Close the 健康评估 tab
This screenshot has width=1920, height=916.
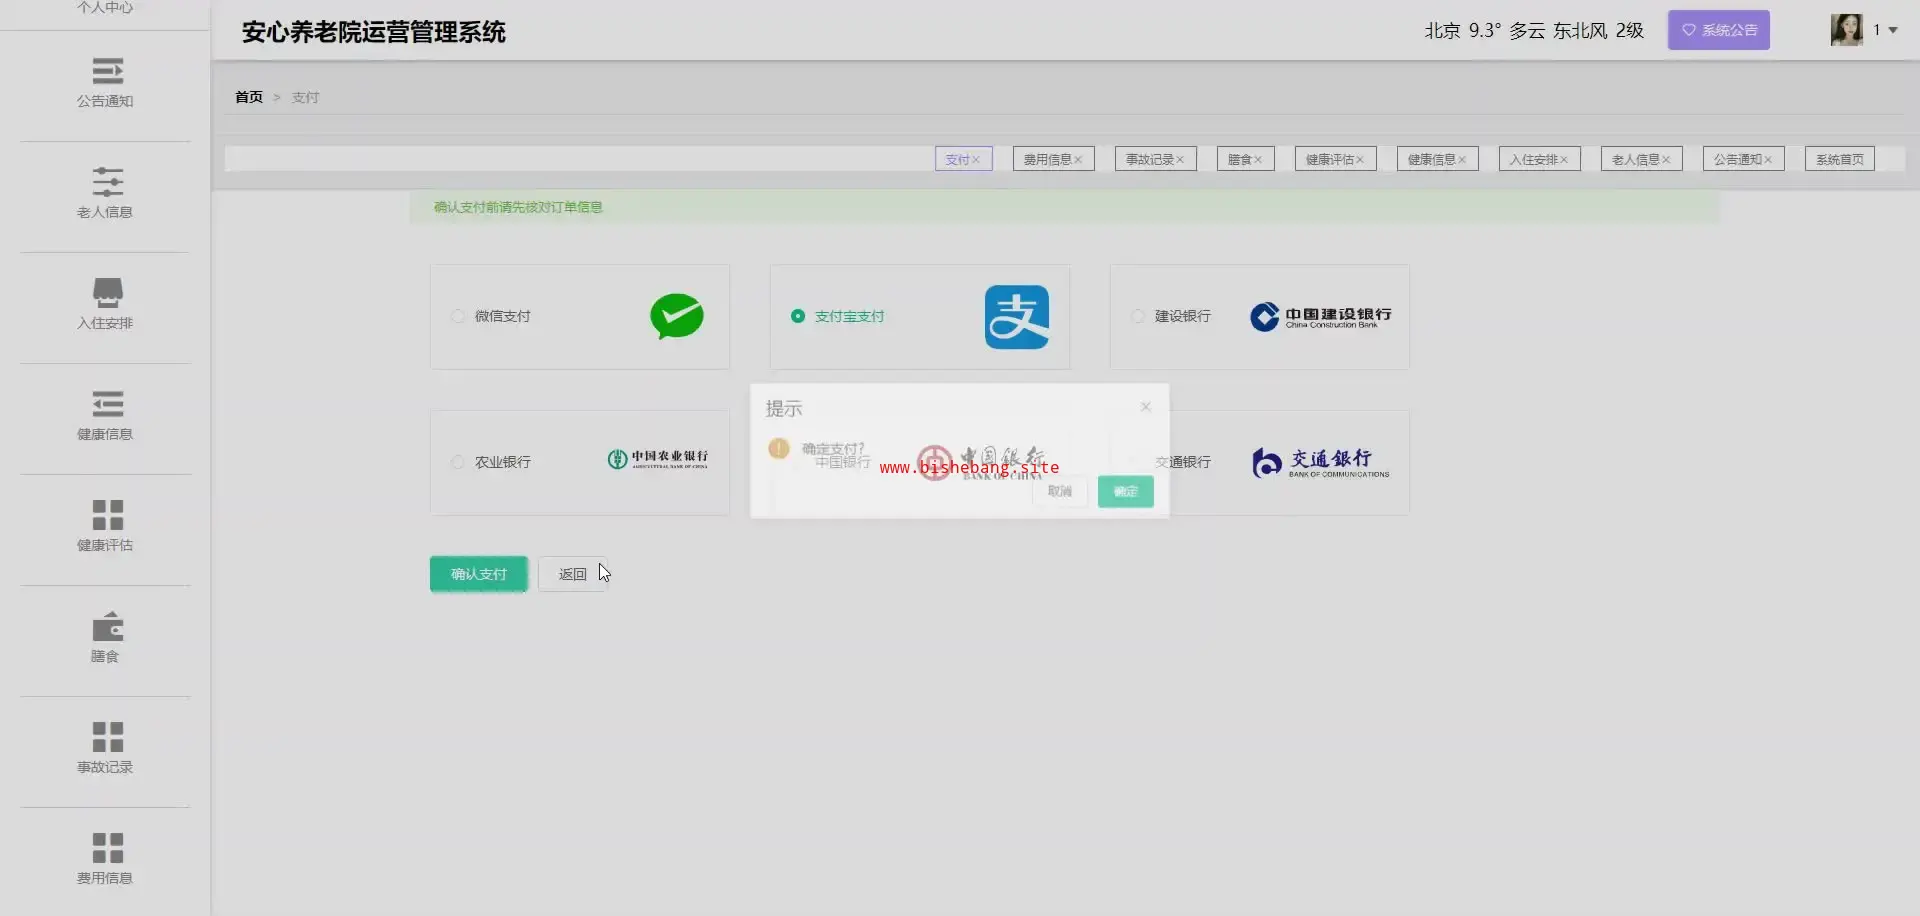pyautogui.click(x=1360, y=160)
